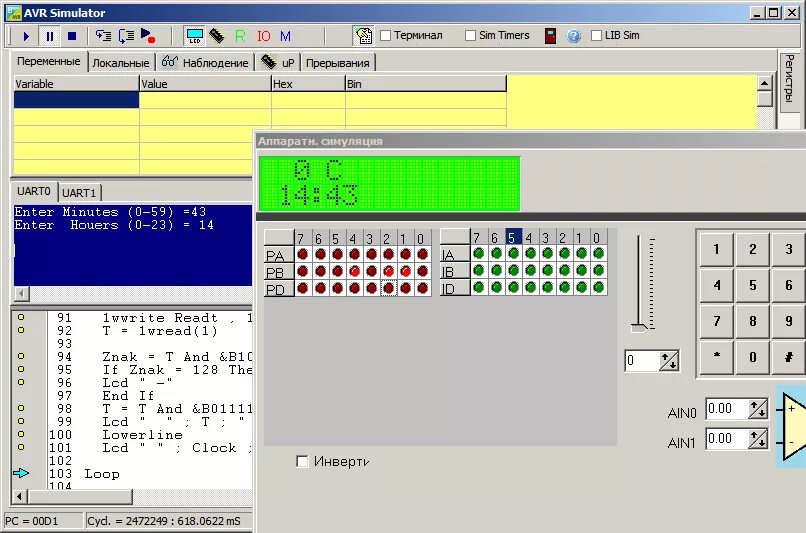Click the highlighted column 5 input header
Screen dimensions: 806x533
(513, 237)
